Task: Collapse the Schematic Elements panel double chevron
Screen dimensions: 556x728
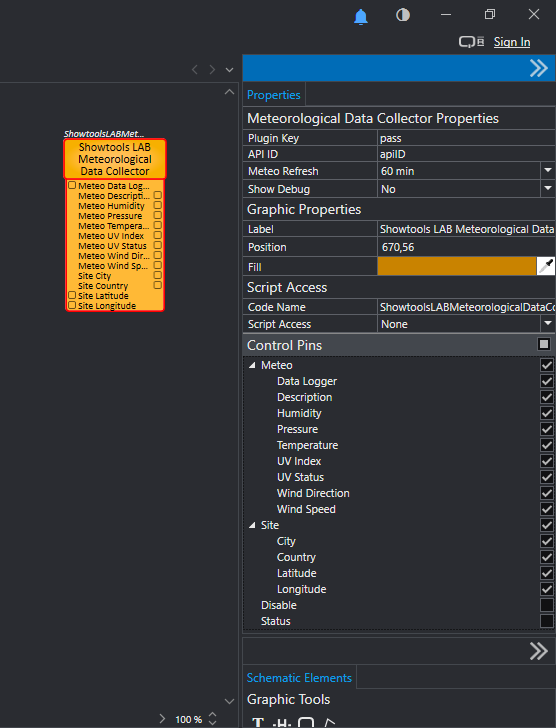Action: point(538,651)
